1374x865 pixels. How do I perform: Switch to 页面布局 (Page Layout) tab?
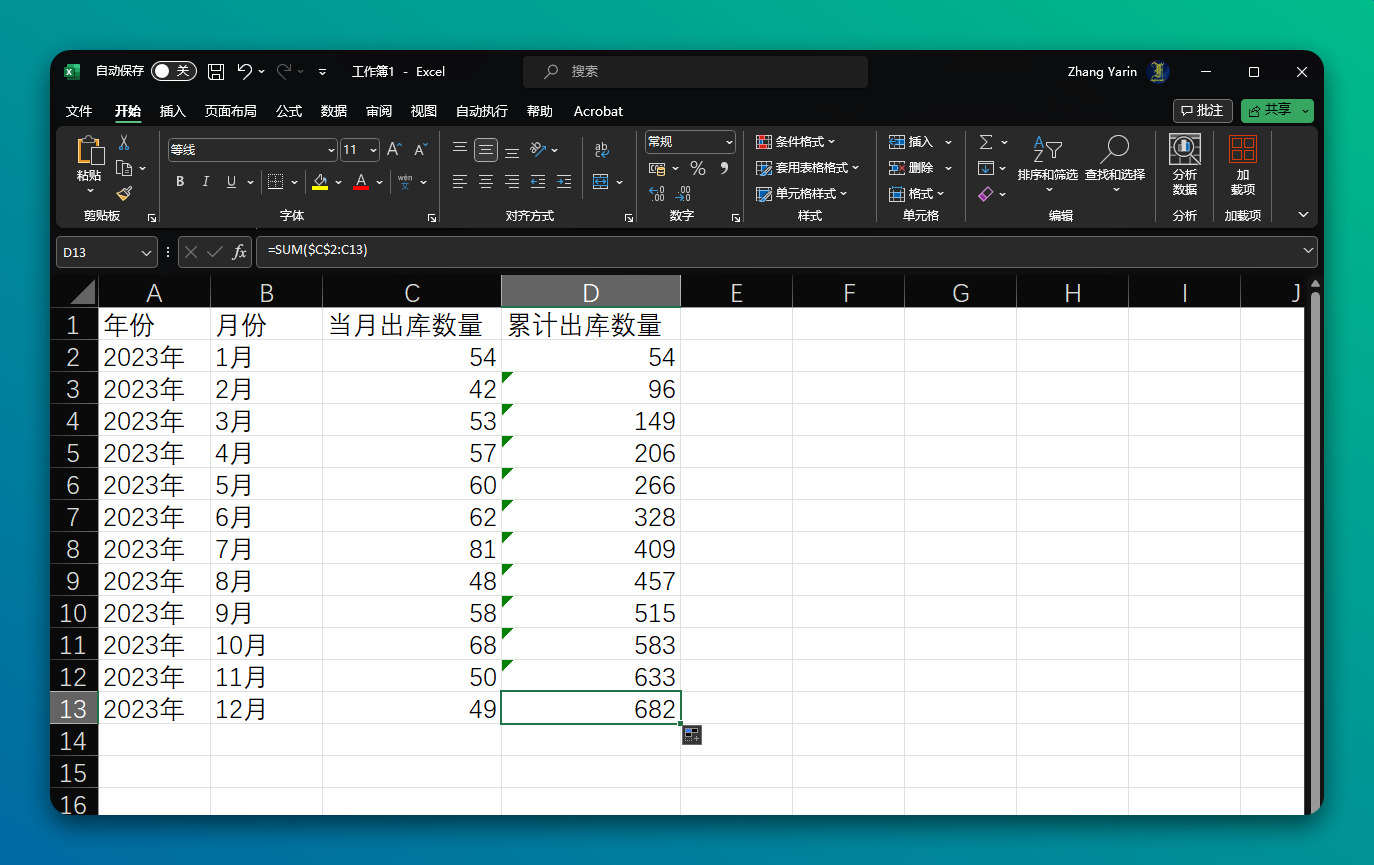(230, 111)
